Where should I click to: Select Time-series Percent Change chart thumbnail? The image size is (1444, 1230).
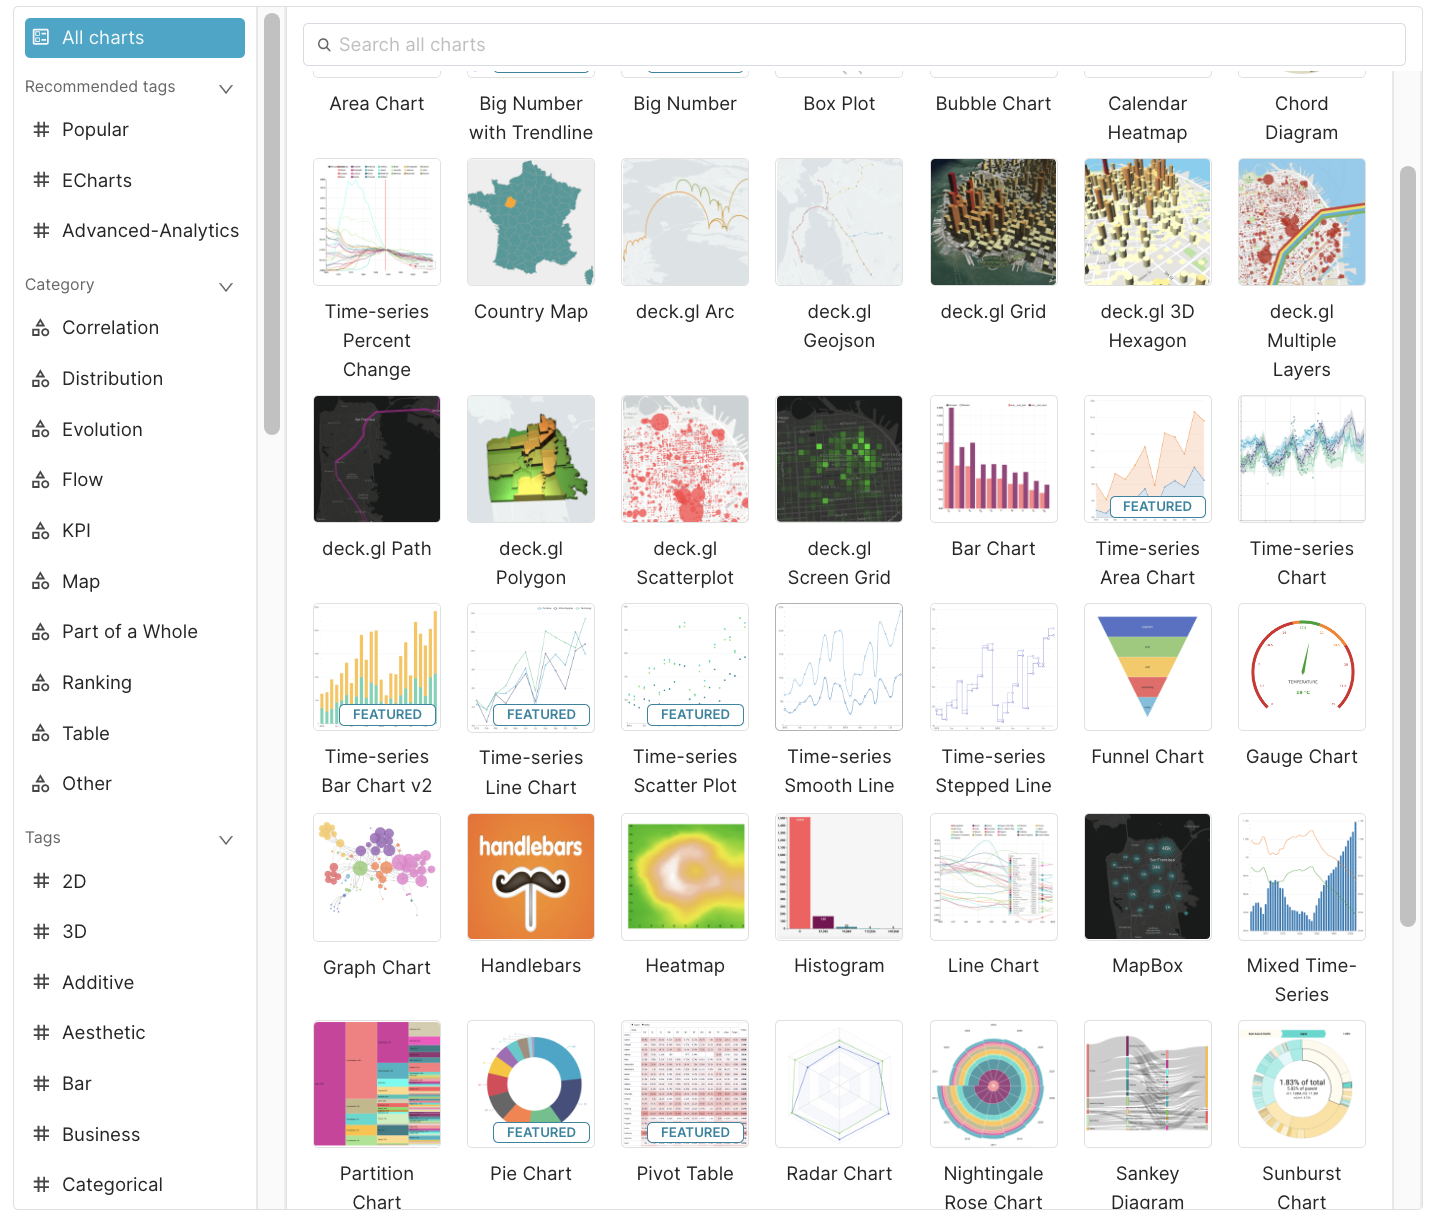click(x=377, y=222)
